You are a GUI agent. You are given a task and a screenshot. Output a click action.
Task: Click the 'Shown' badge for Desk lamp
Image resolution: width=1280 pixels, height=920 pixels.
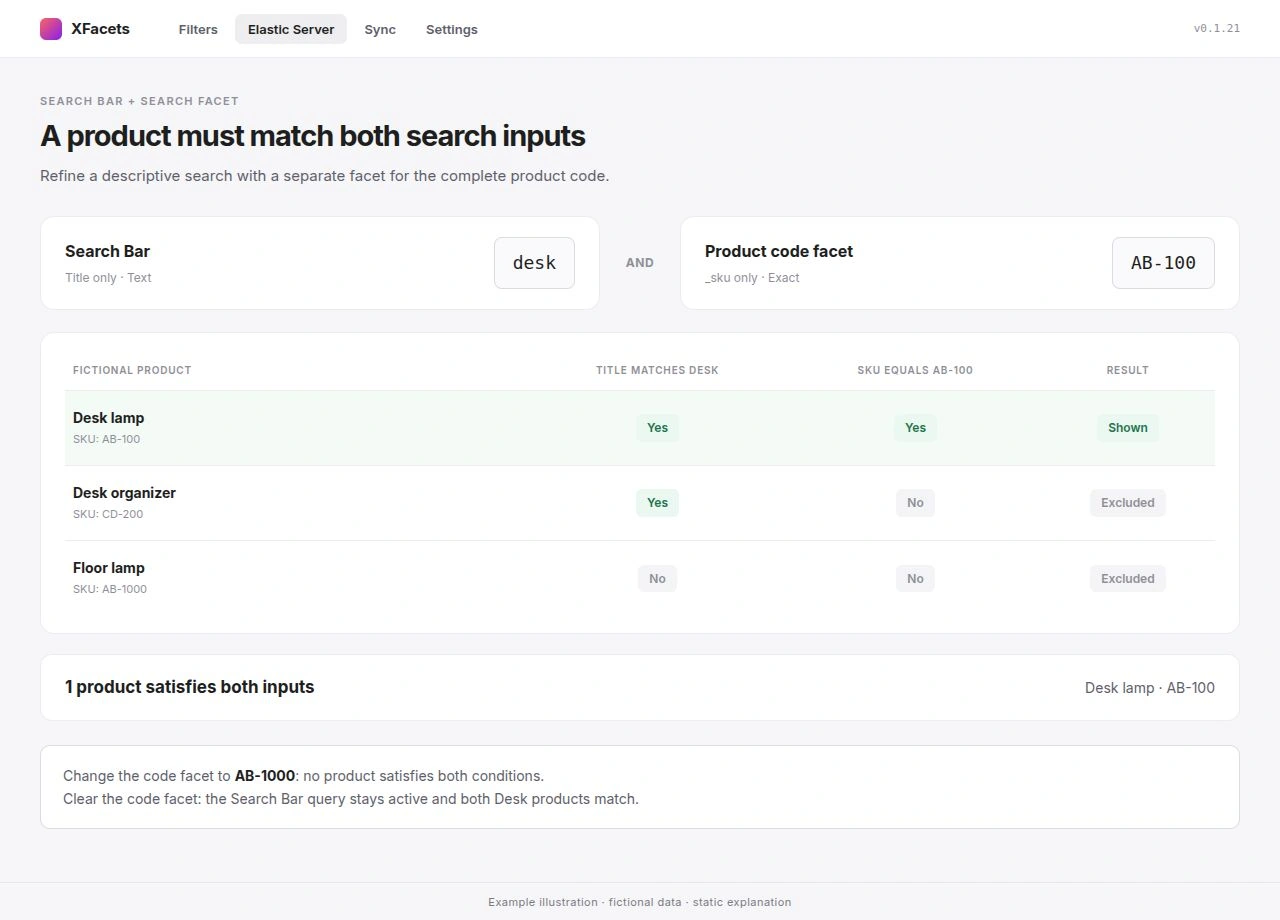click(x=1128, y=428)
